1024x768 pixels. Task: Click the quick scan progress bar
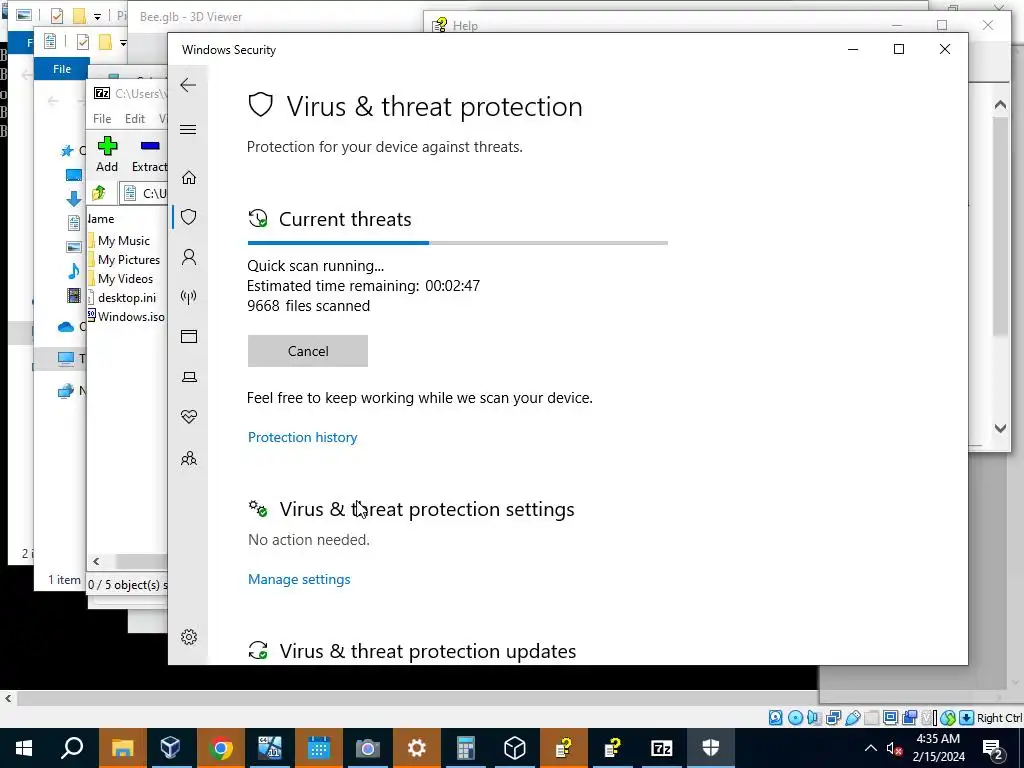pyautogui.click(x=457, y=243)
